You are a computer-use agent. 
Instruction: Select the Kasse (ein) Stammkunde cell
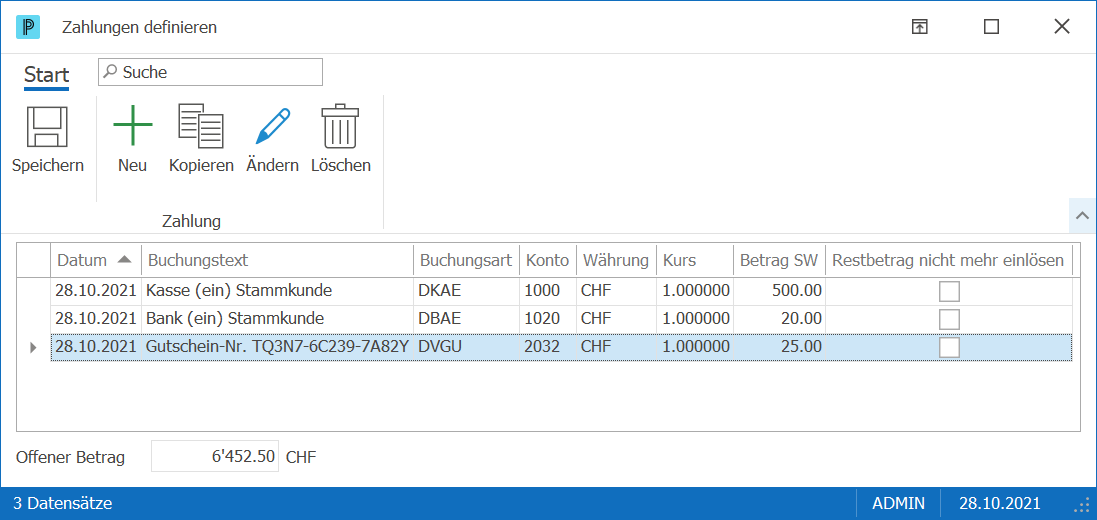click(x=278, y=291)
